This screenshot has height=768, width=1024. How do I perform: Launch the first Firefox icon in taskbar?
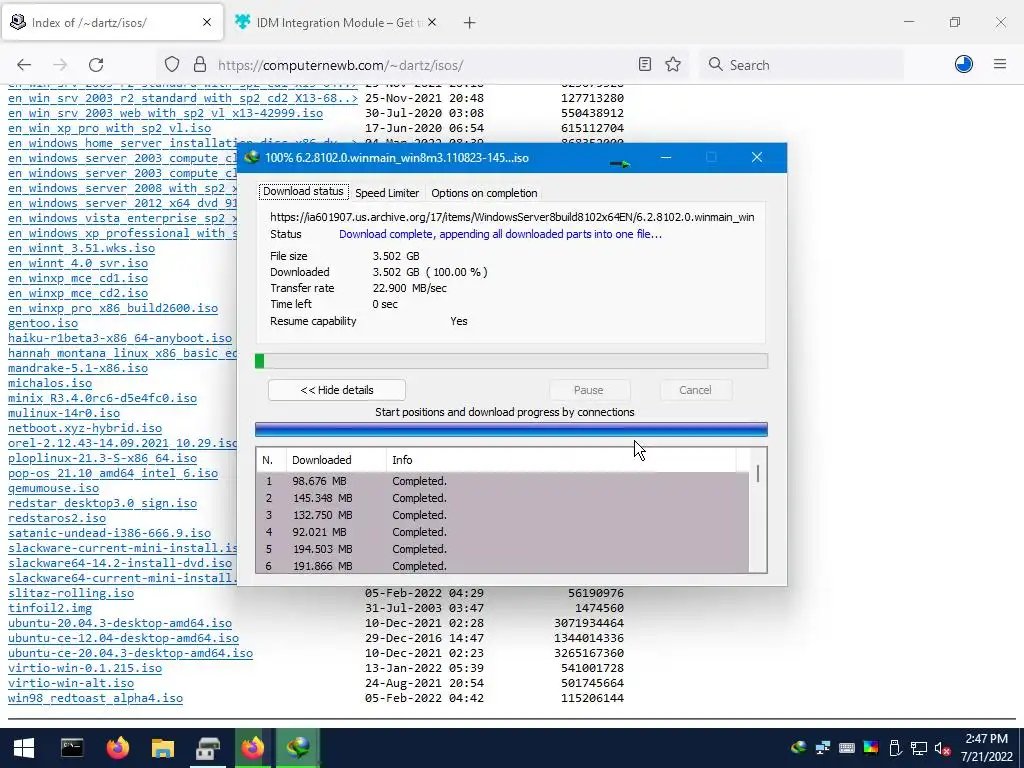click(x=118, y=748)
